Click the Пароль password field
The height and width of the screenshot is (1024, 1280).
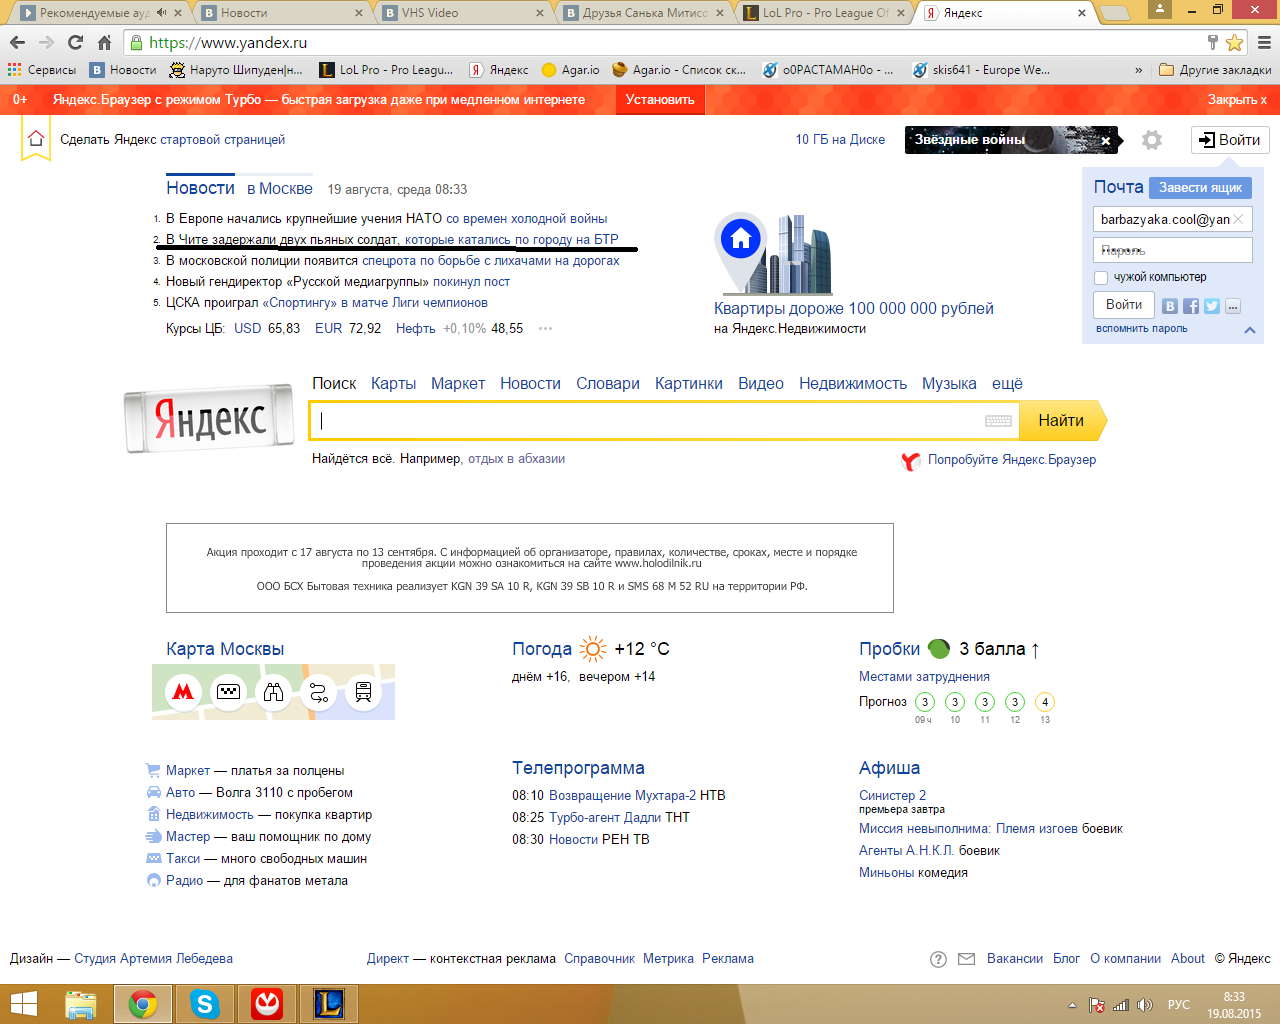[x=1173, y=250]
